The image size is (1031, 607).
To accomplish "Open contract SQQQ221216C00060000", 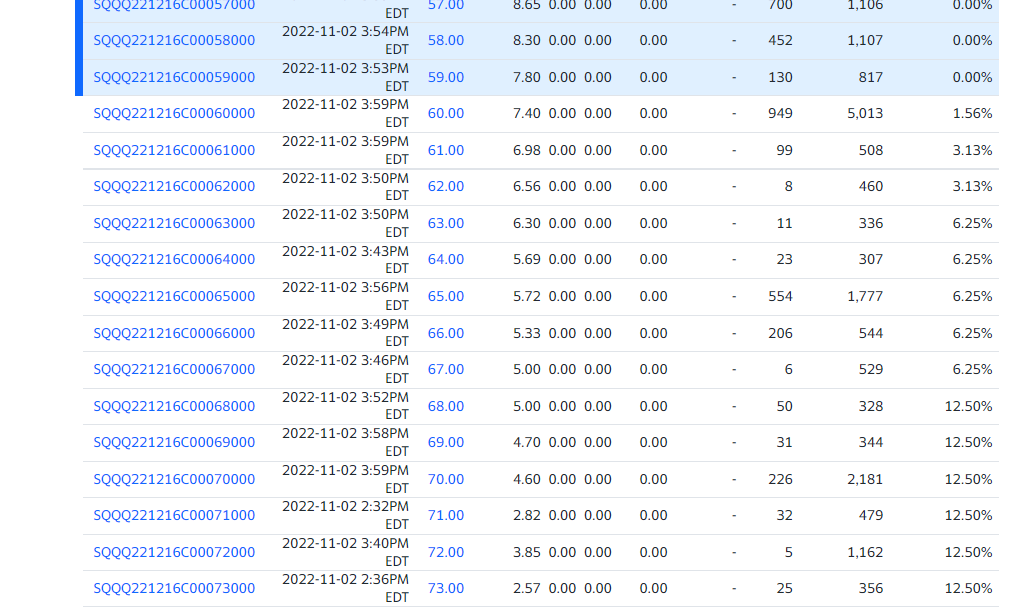I will click(174, 114).
